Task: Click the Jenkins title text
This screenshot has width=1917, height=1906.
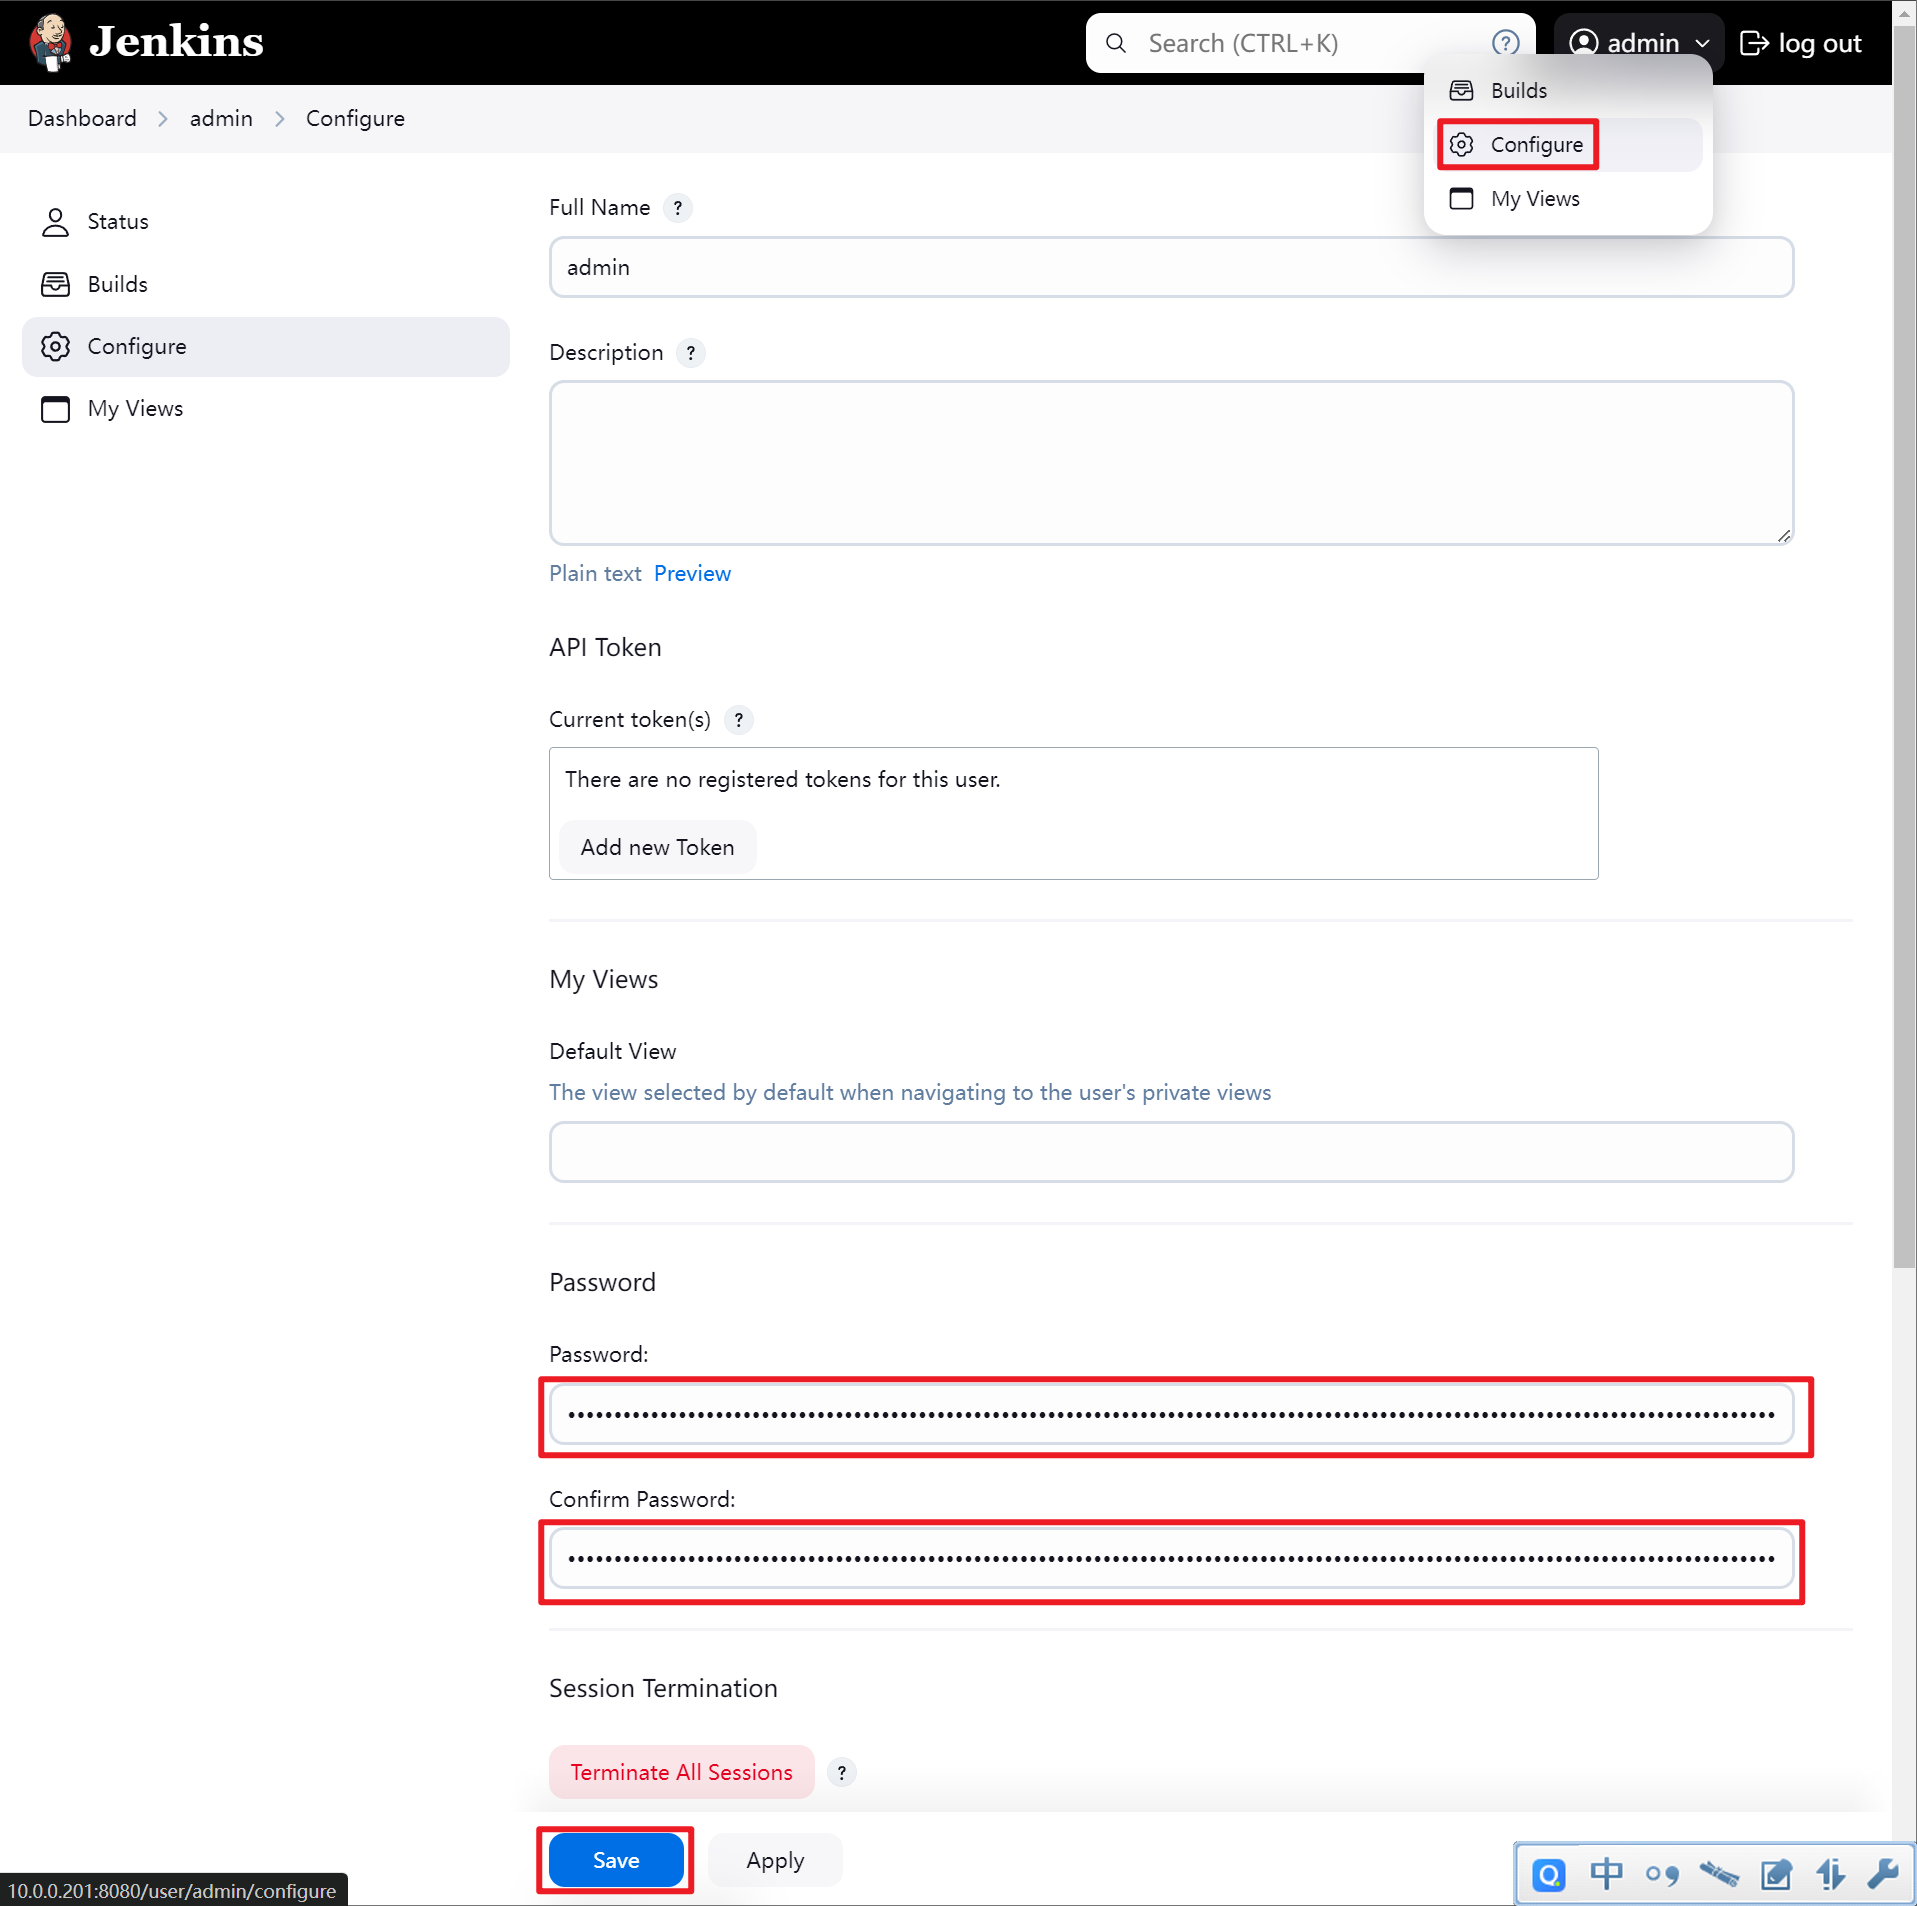Action: pyautogui.click(x=176, y=42)
